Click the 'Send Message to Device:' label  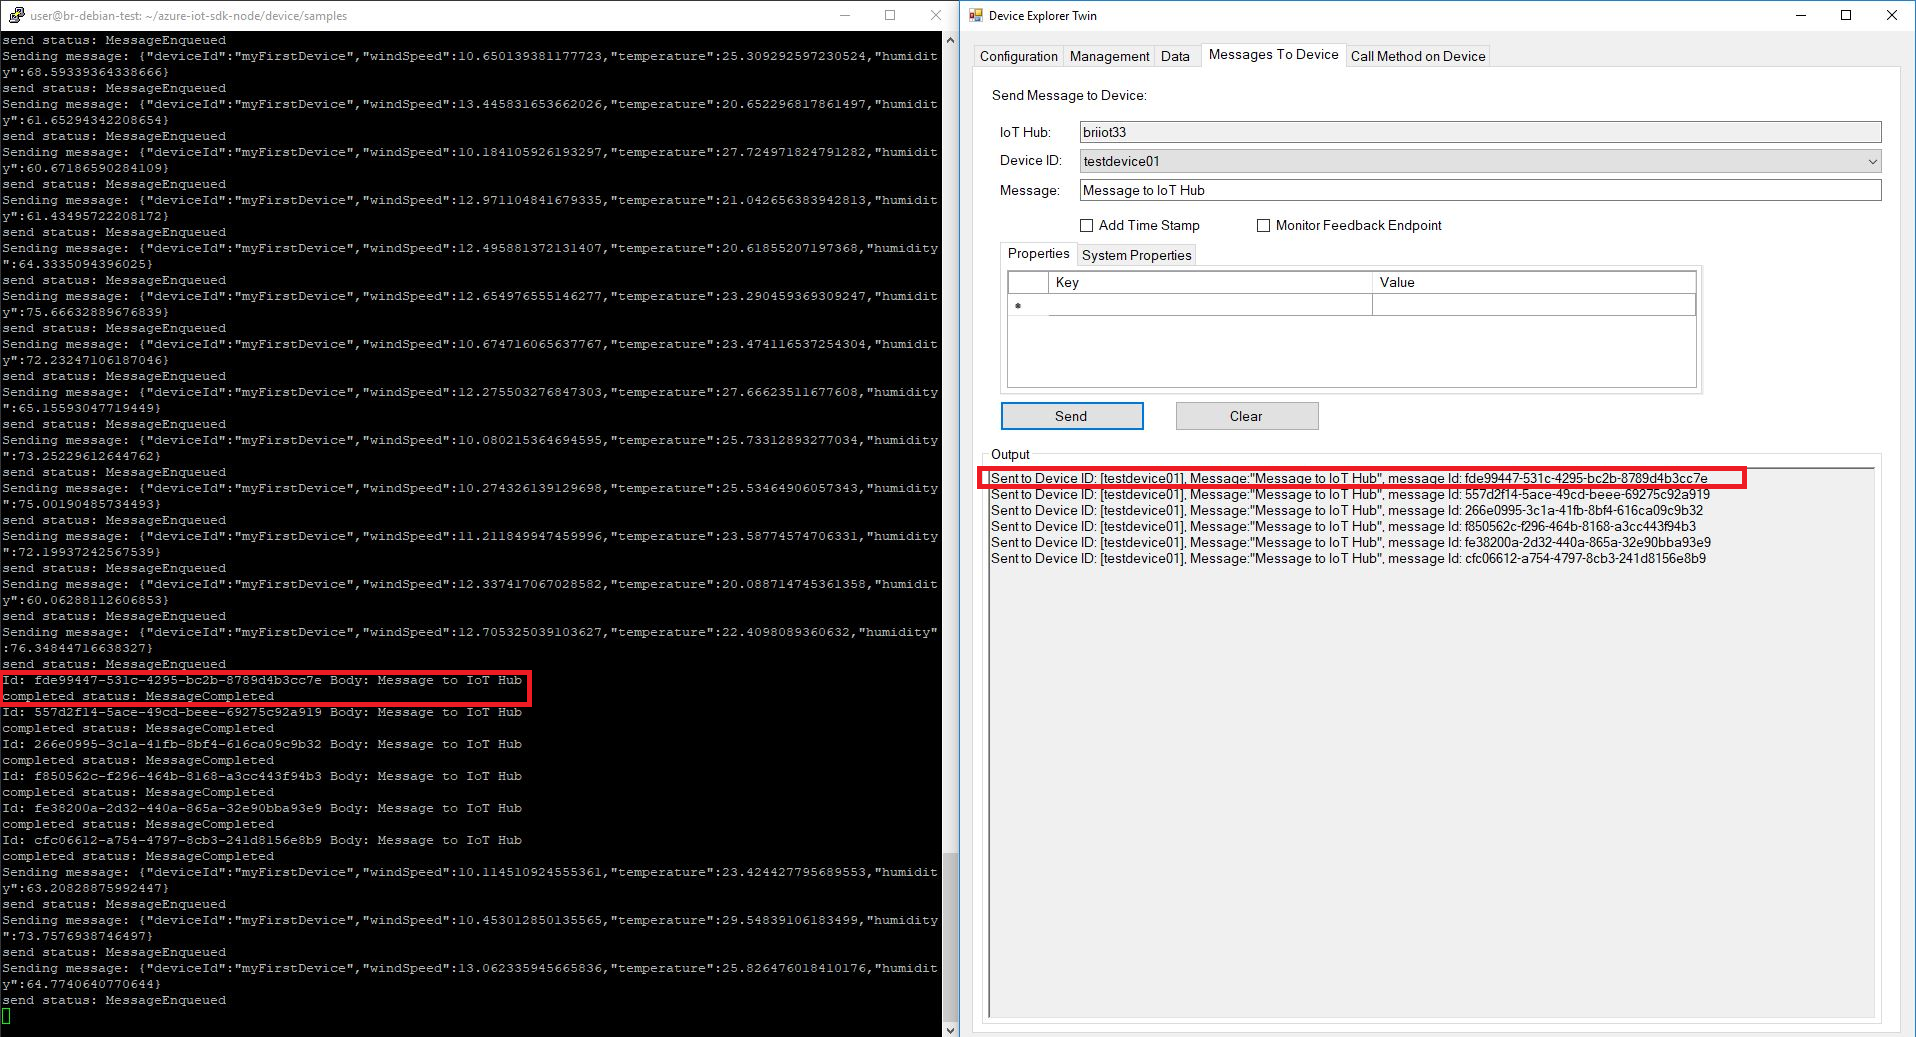[1069, 95]
